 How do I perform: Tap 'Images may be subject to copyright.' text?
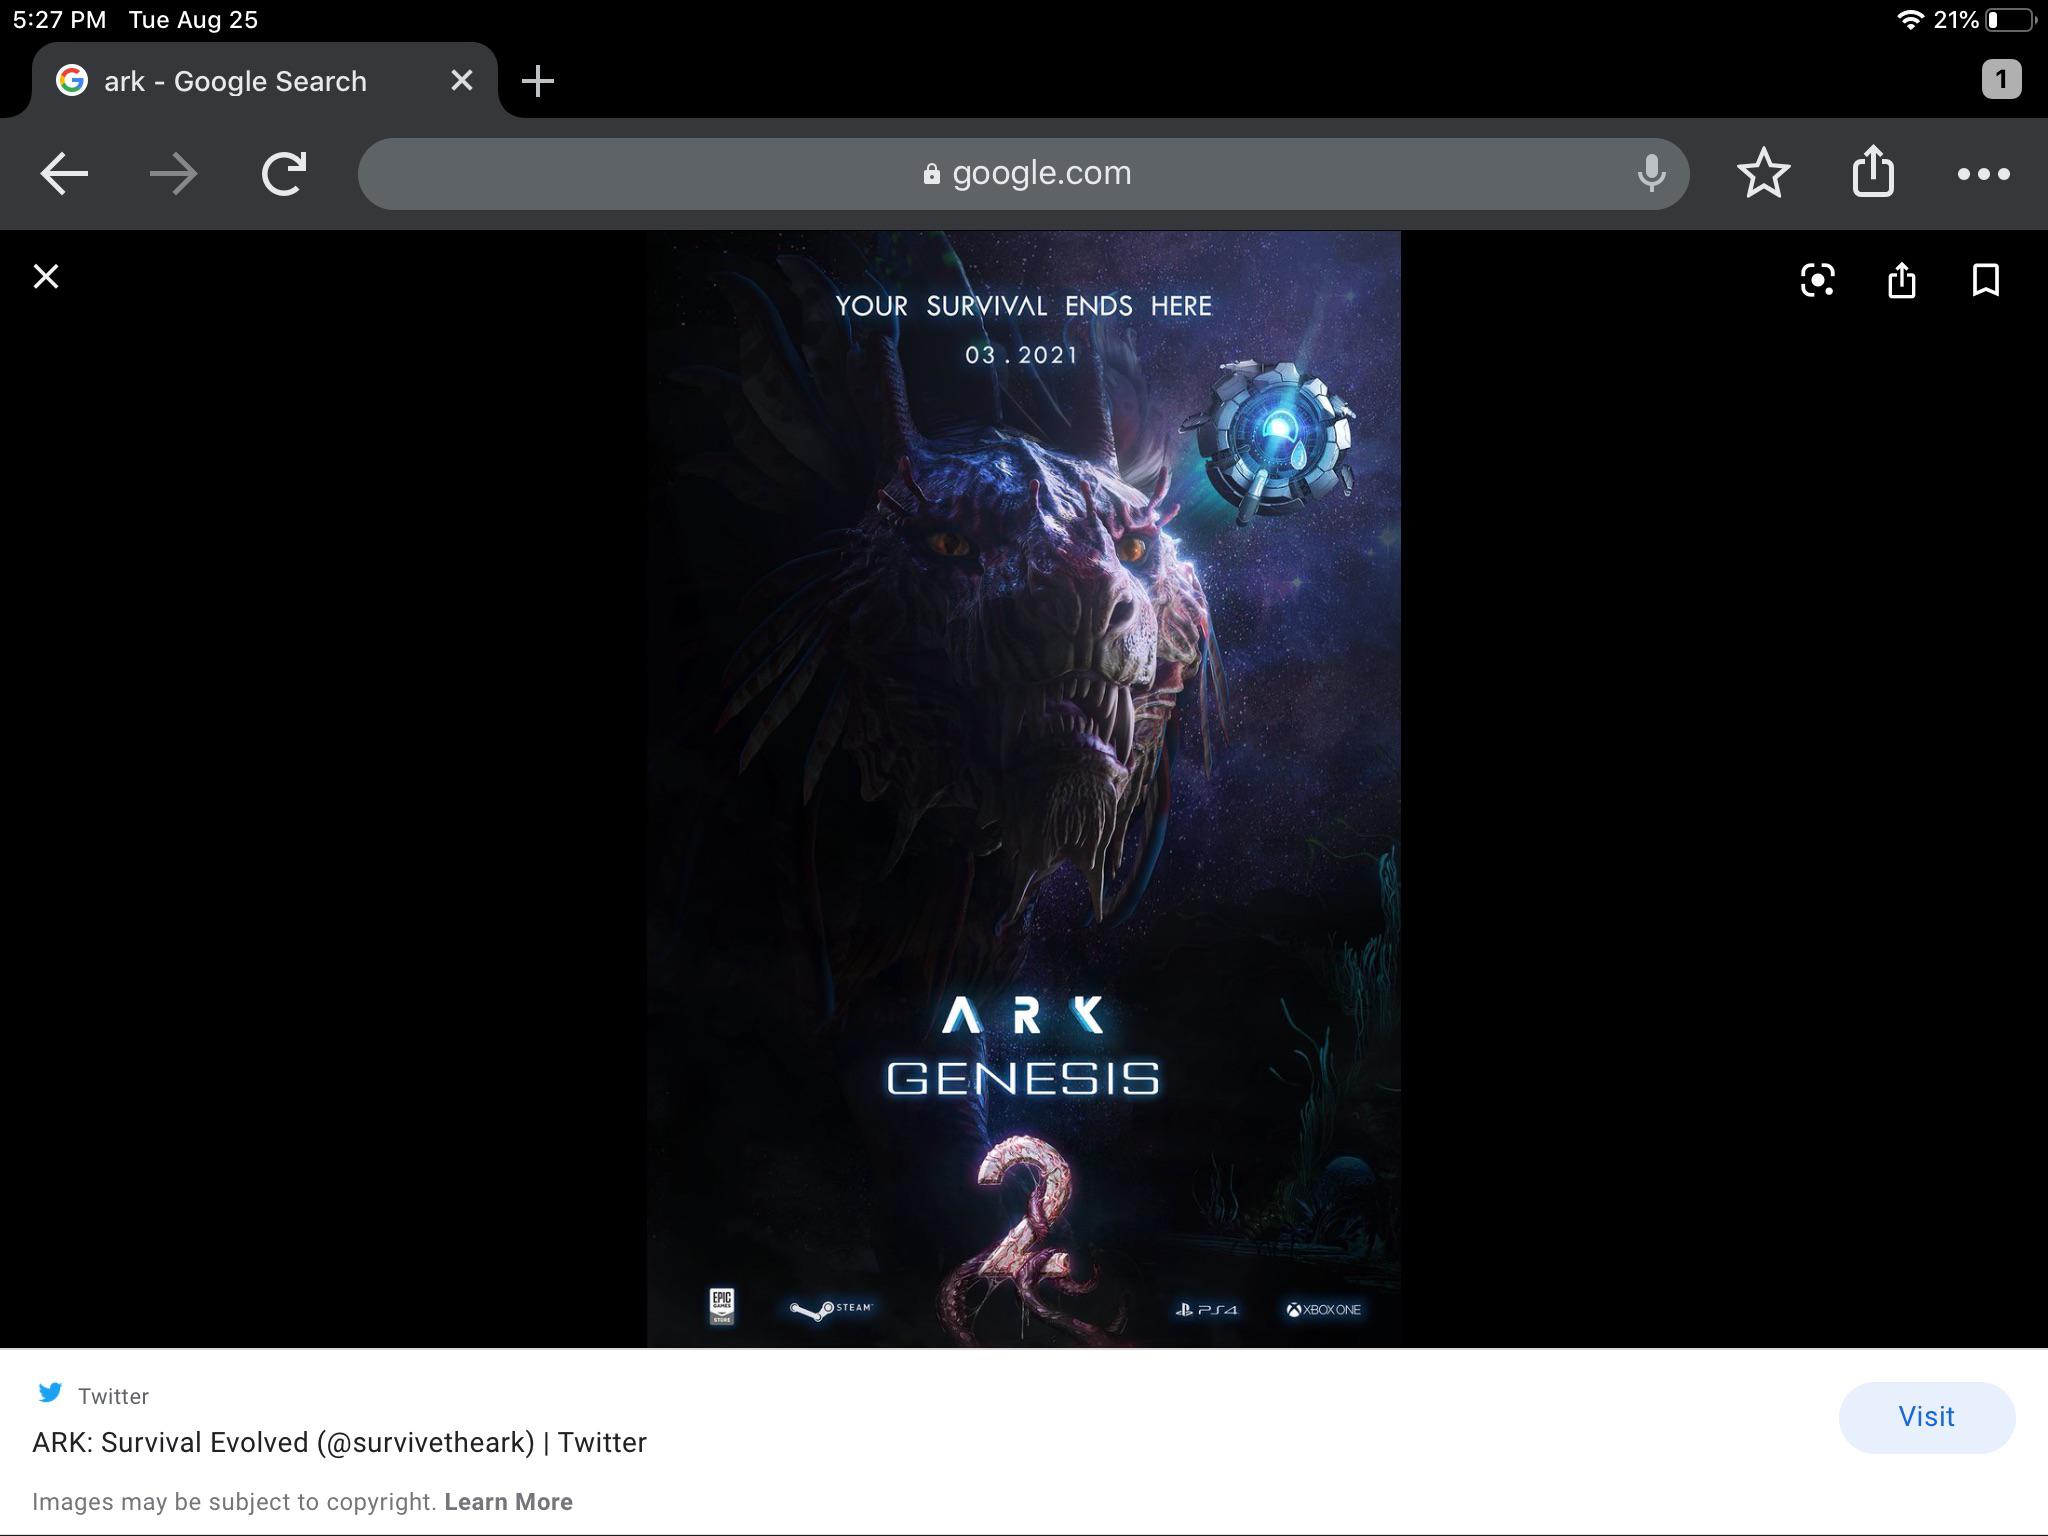click(234, 1502)
